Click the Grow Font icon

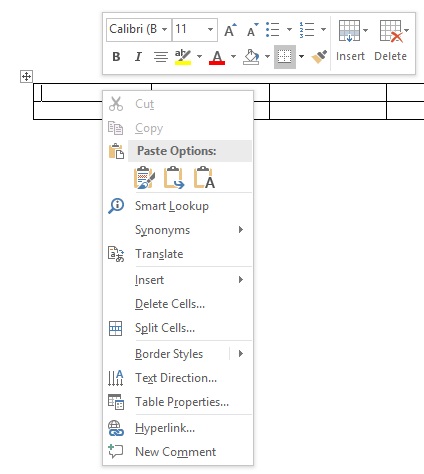(230, 30)
